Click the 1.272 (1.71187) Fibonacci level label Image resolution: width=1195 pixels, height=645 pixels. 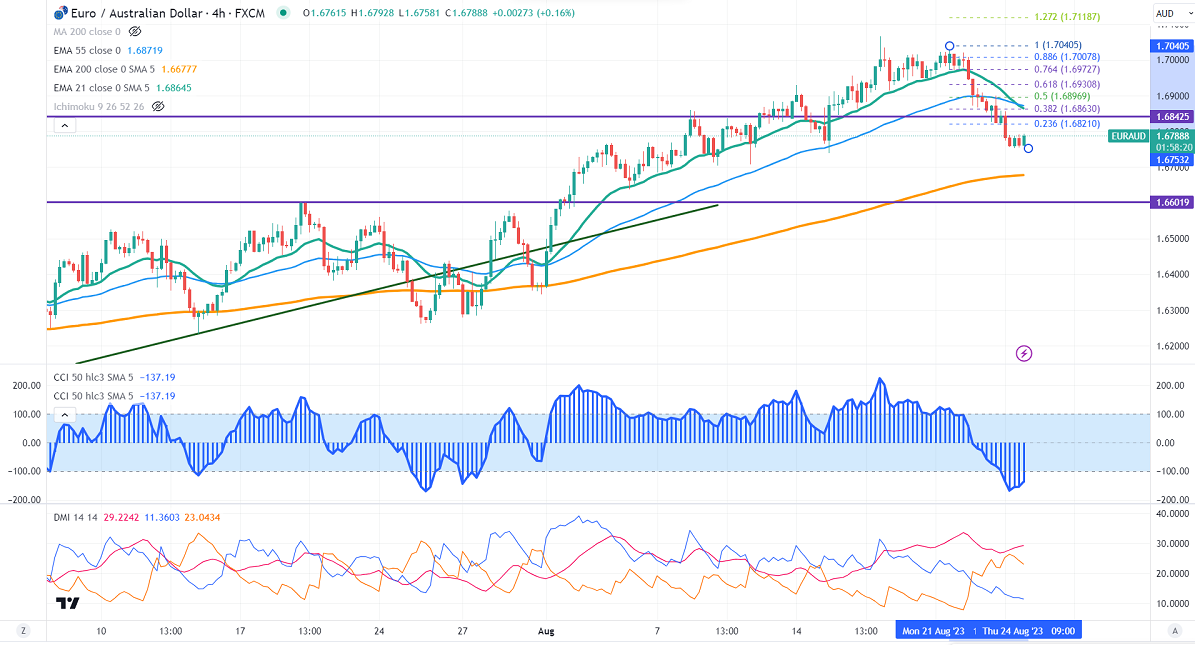point(1067,17)
